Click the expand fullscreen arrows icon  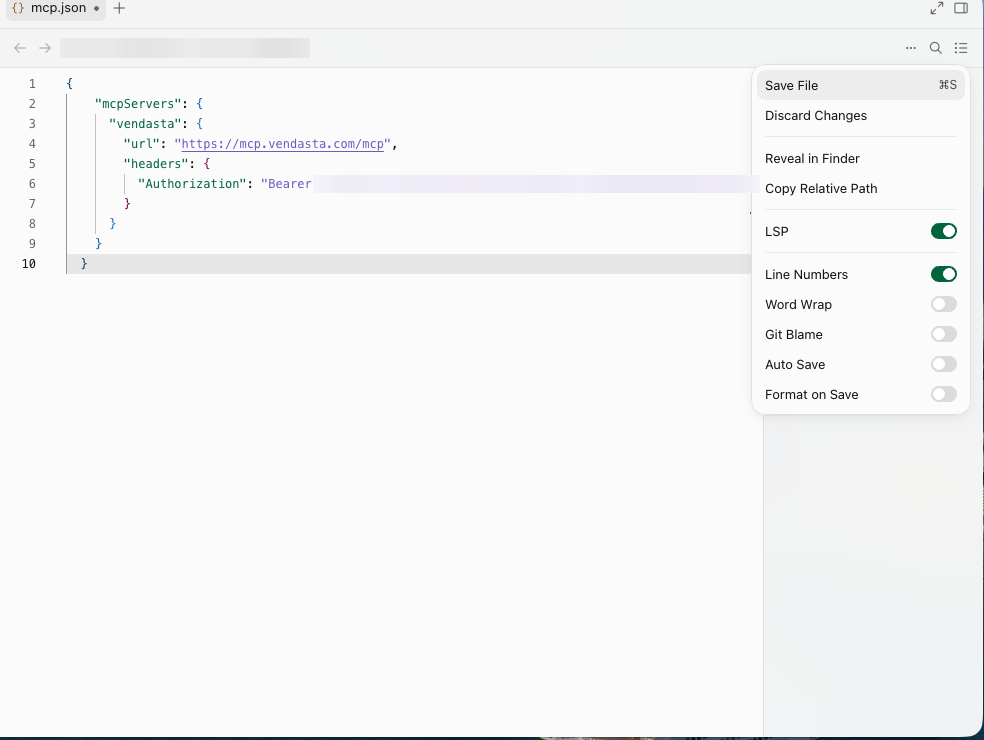(x=937, y=8)
